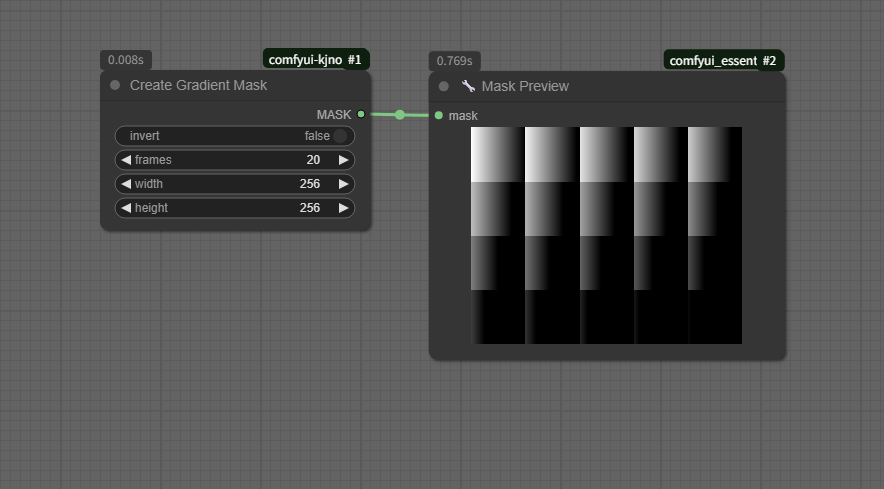
Task: Decrease the width value with left arrow
Action: click(126, 184)
